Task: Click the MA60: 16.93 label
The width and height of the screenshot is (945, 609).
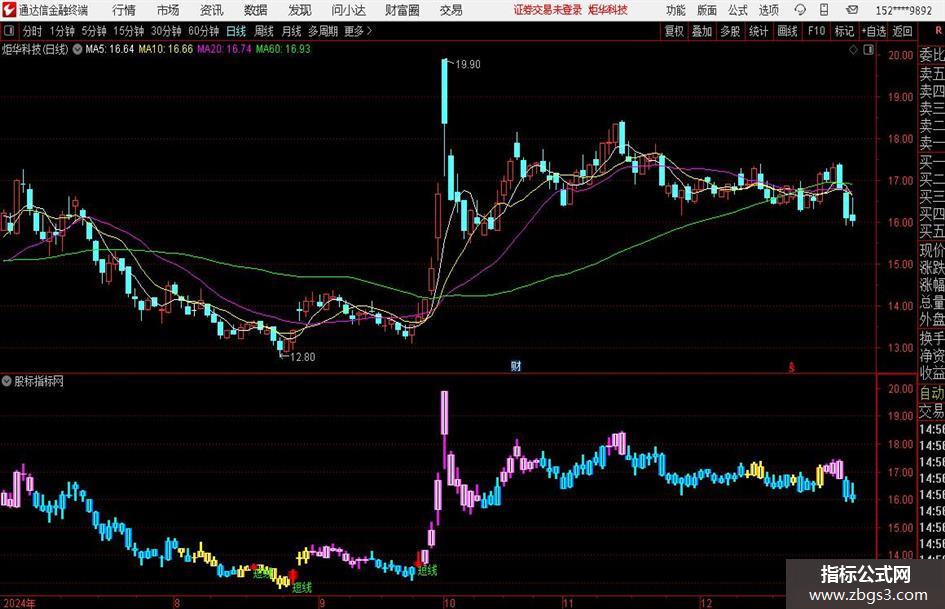Action: point(283,49)
